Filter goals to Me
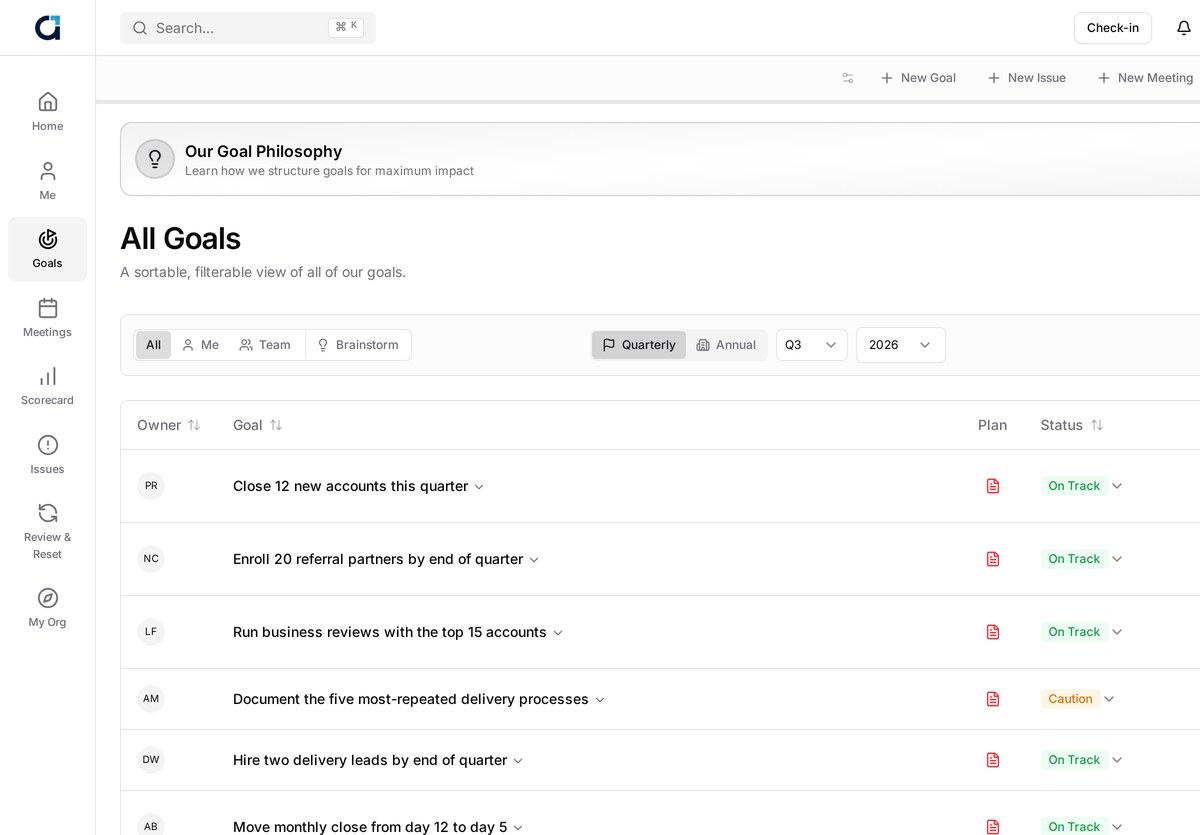 point(200,345)
